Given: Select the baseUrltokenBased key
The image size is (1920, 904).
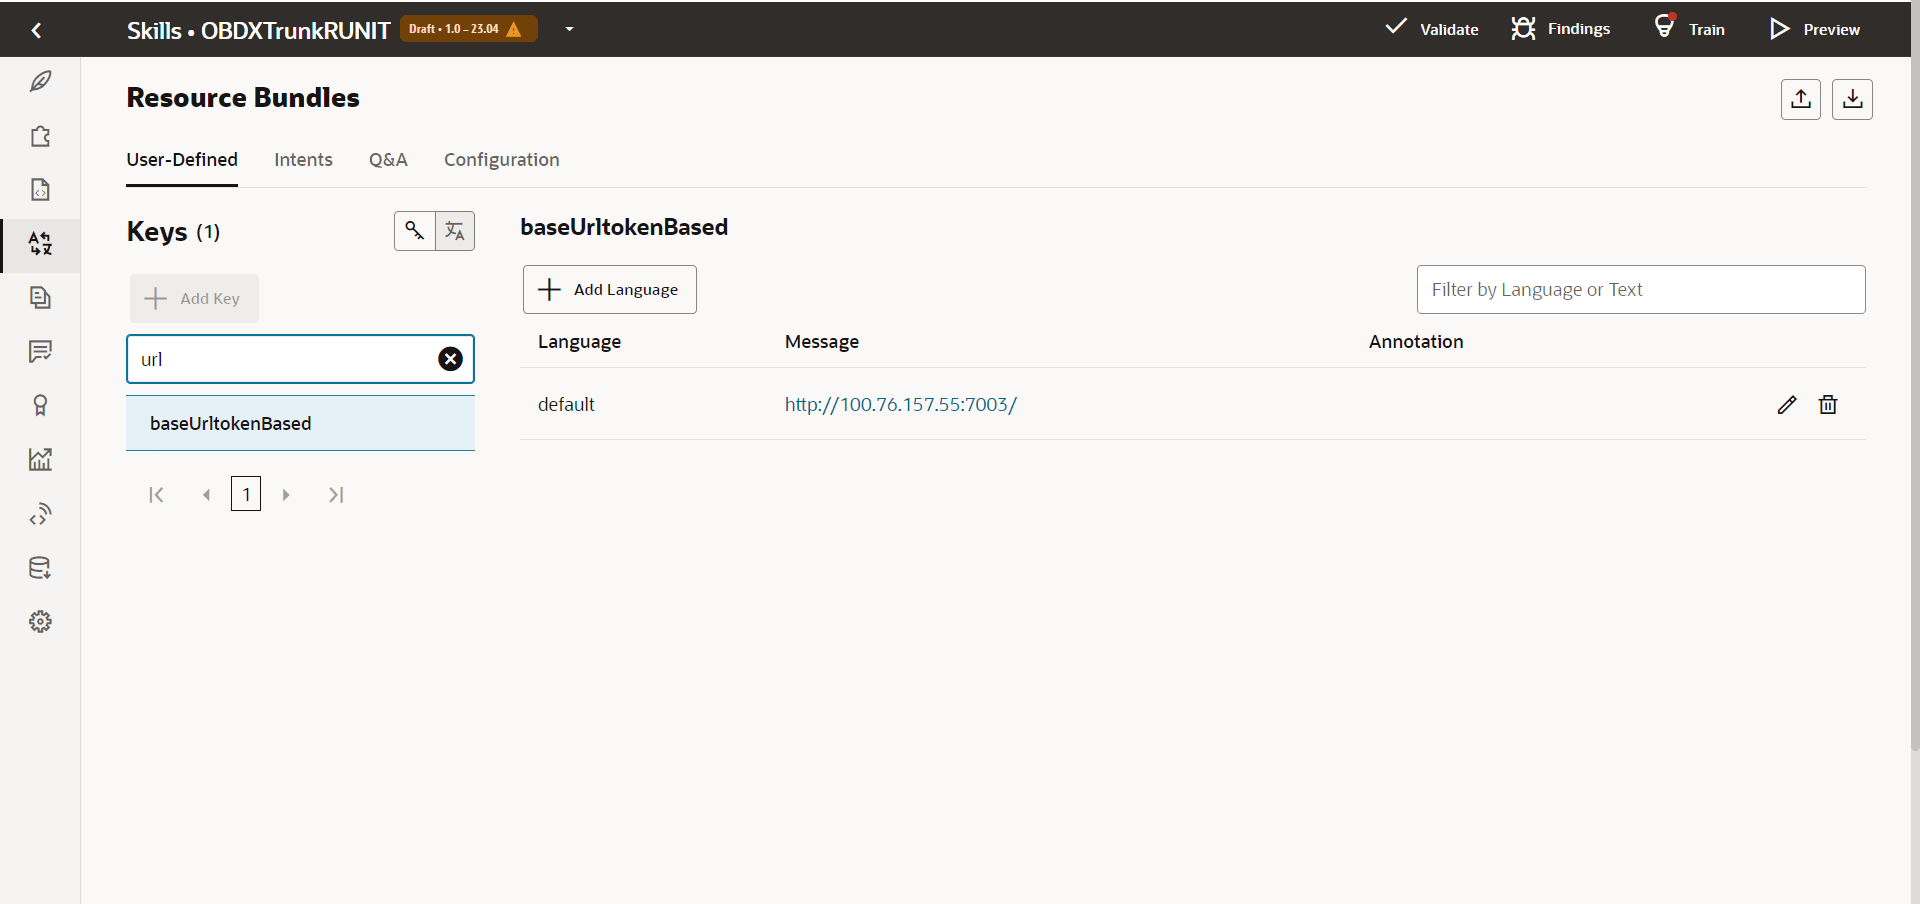Looking at the screenshot, I should (300, 423).
